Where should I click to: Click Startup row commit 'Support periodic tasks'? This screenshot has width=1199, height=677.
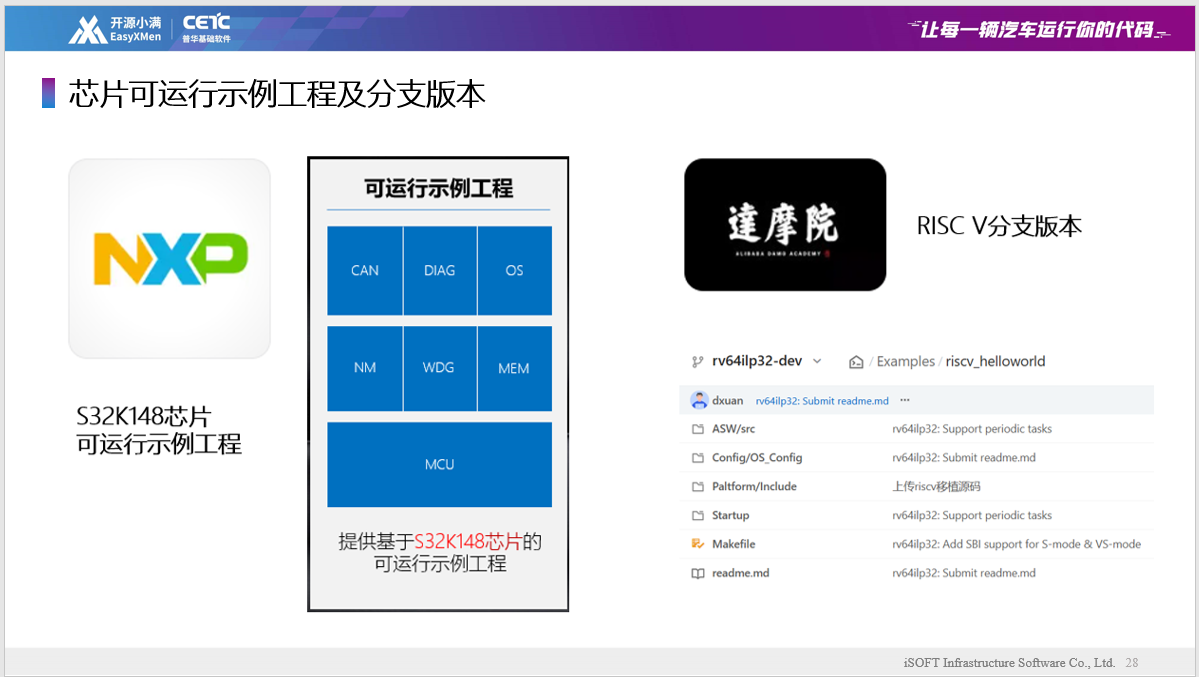point(972,516)
